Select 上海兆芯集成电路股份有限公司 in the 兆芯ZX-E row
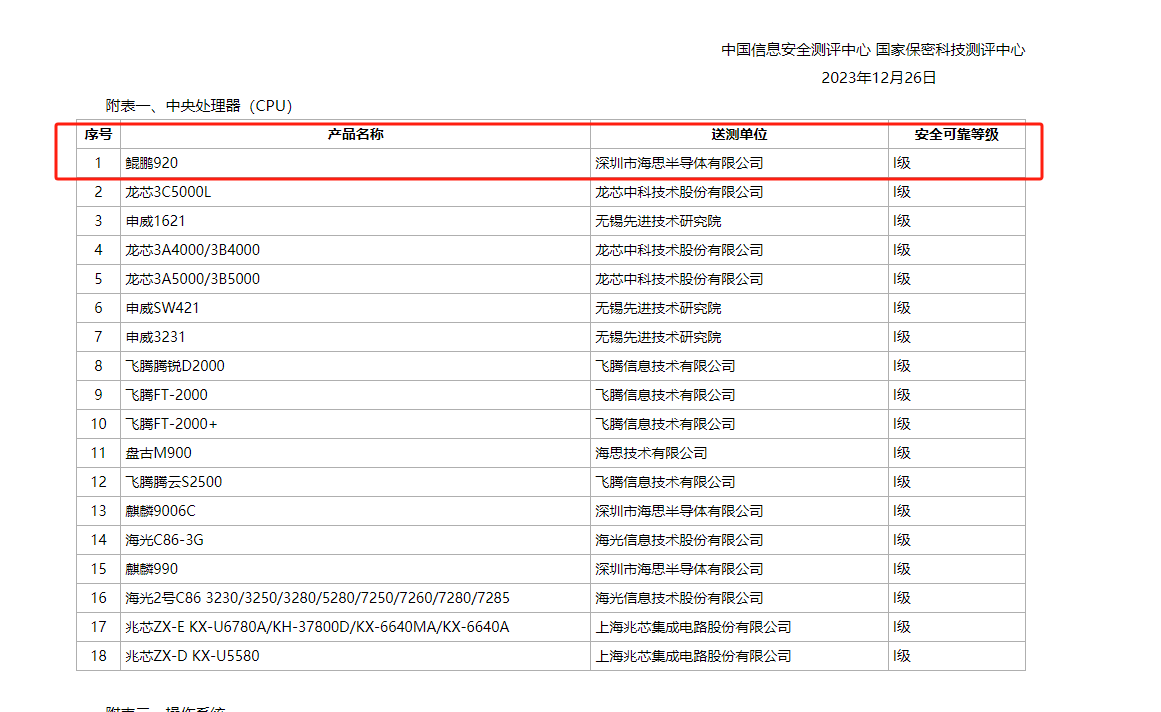Viewport: 1161px width, 712px height. coord(693,627)
